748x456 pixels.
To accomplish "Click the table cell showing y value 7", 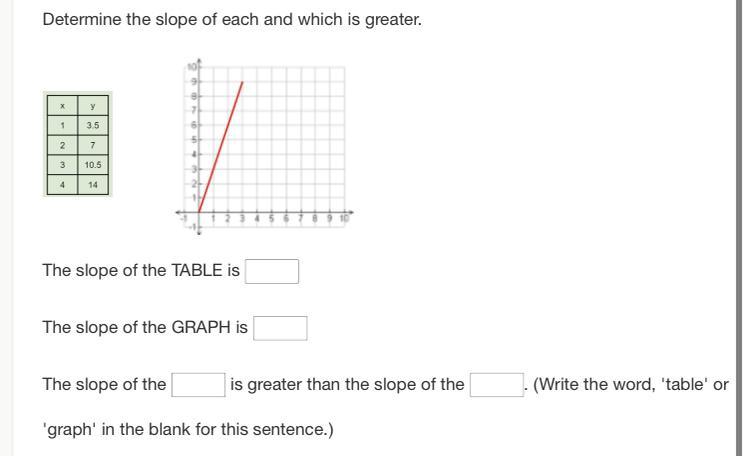I will point(93,145).
